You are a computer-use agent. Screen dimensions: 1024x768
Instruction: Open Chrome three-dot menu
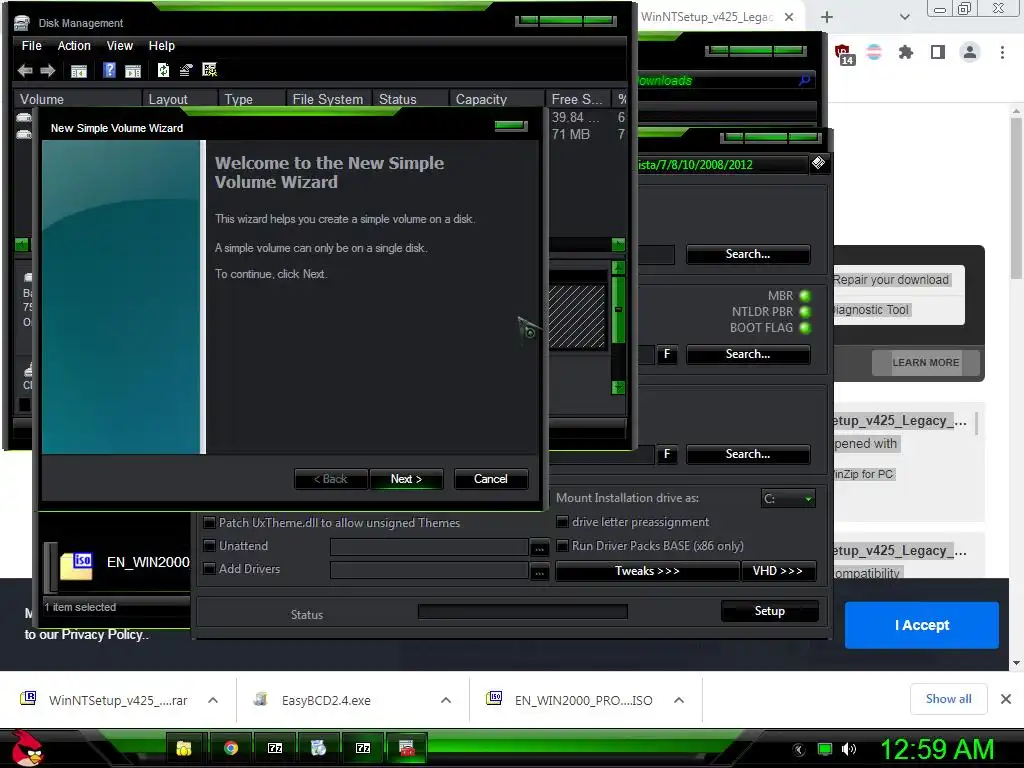pyautogui.click(x=1002, y=52)
